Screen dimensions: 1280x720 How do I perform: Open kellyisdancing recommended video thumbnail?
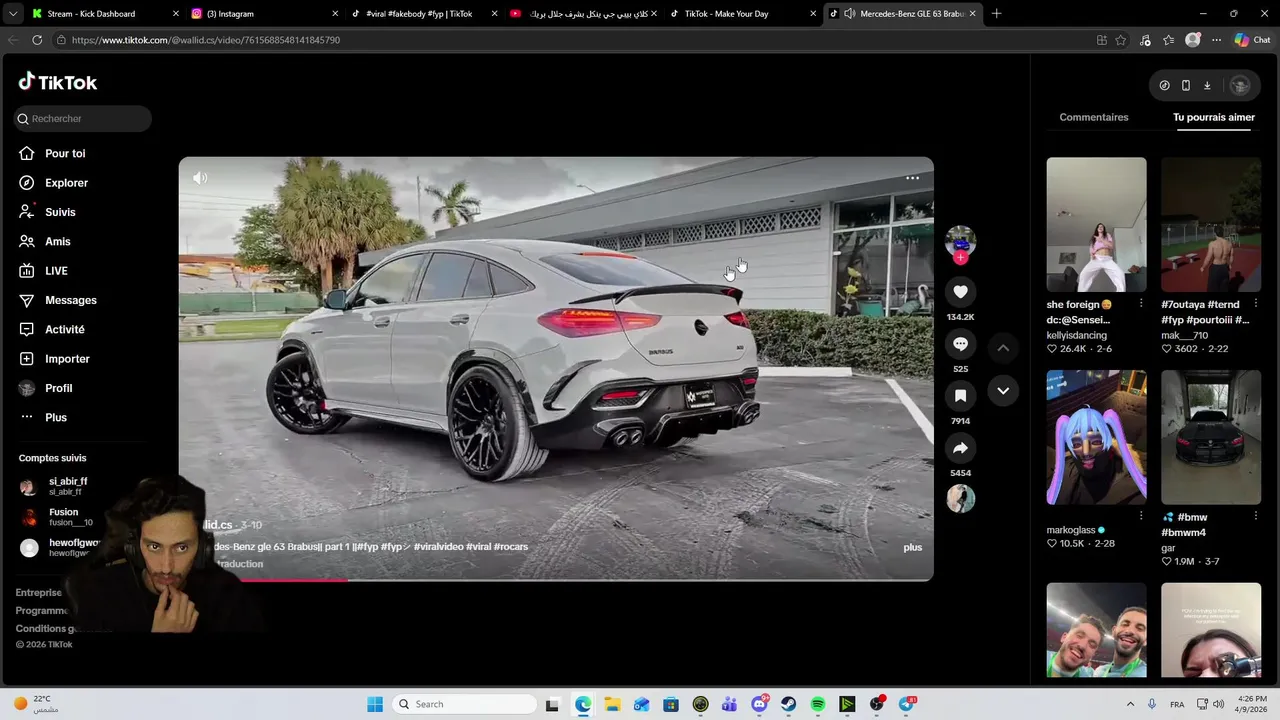tap(1096, 224)
